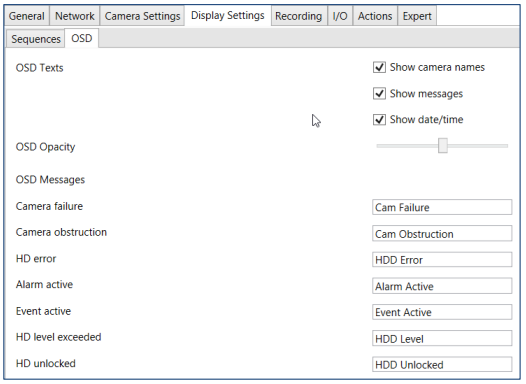Focus the Cam Obstruction input field
The image size is (526, 384).
click(x=442, y=233)
